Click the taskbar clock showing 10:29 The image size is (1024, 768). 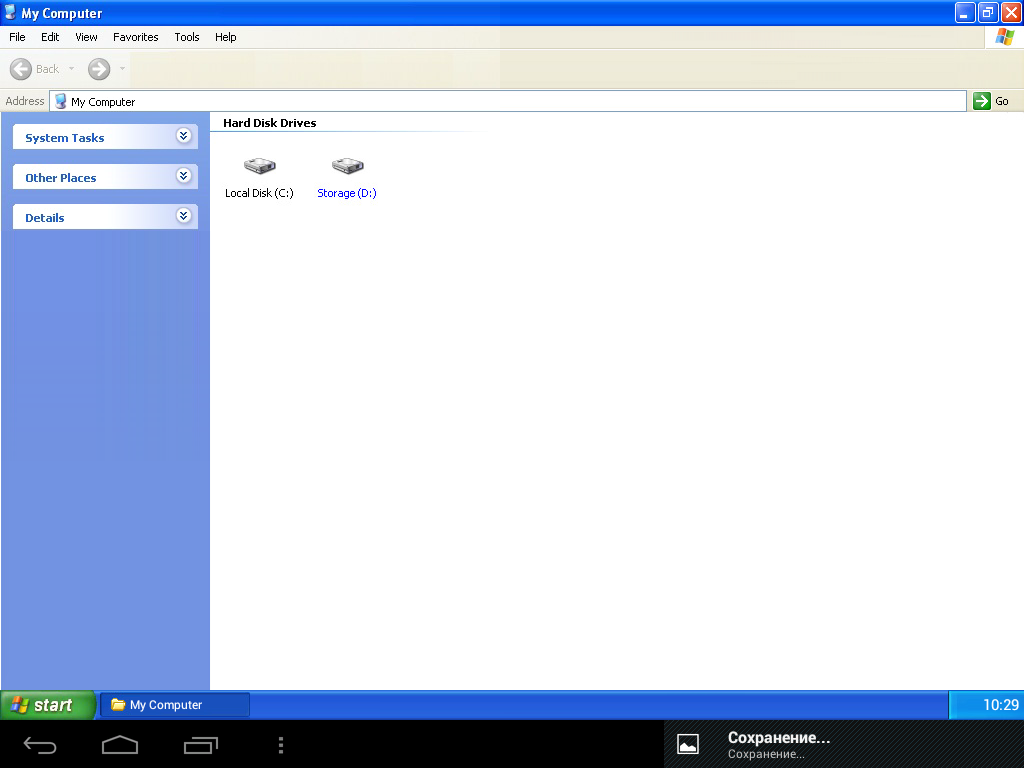click(1000, 705)
